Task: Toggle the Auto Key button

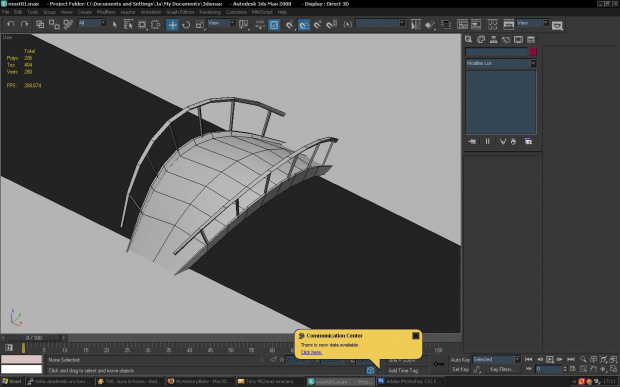Action: [460, 360]
